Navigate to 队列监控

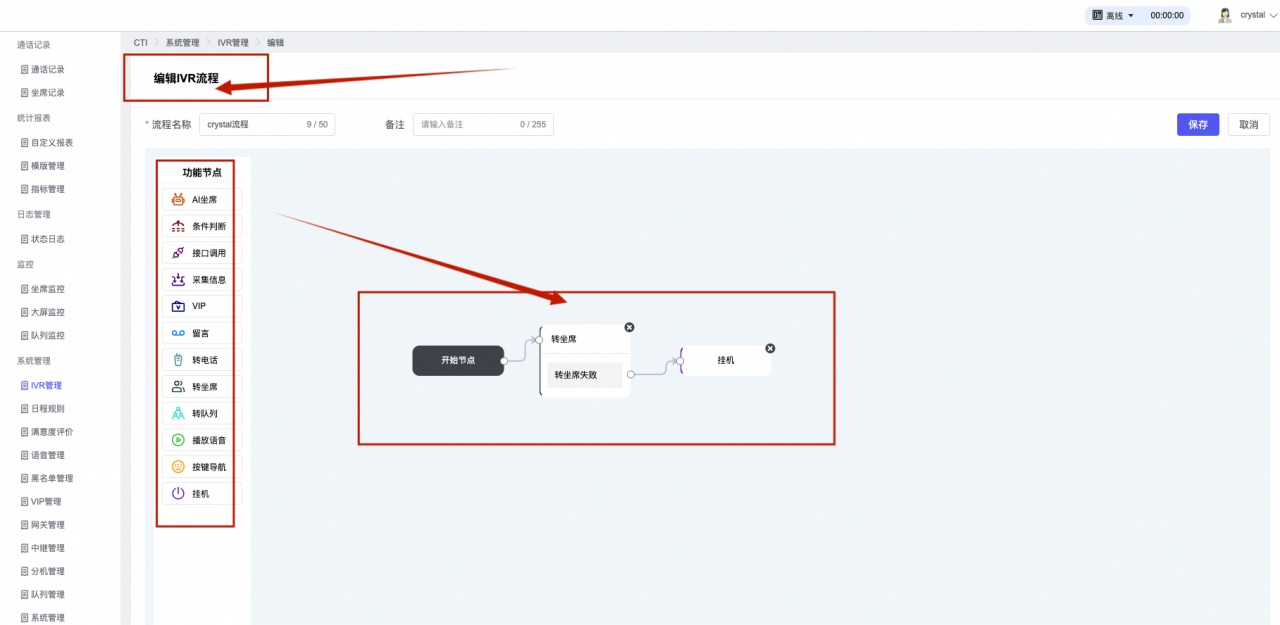[x=47, y=336]
